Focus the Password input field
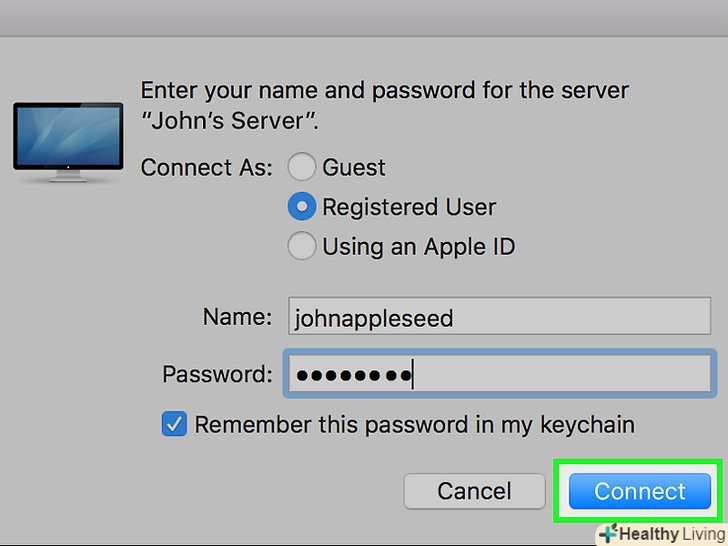728x546 pixels. (x=498, y=375)
